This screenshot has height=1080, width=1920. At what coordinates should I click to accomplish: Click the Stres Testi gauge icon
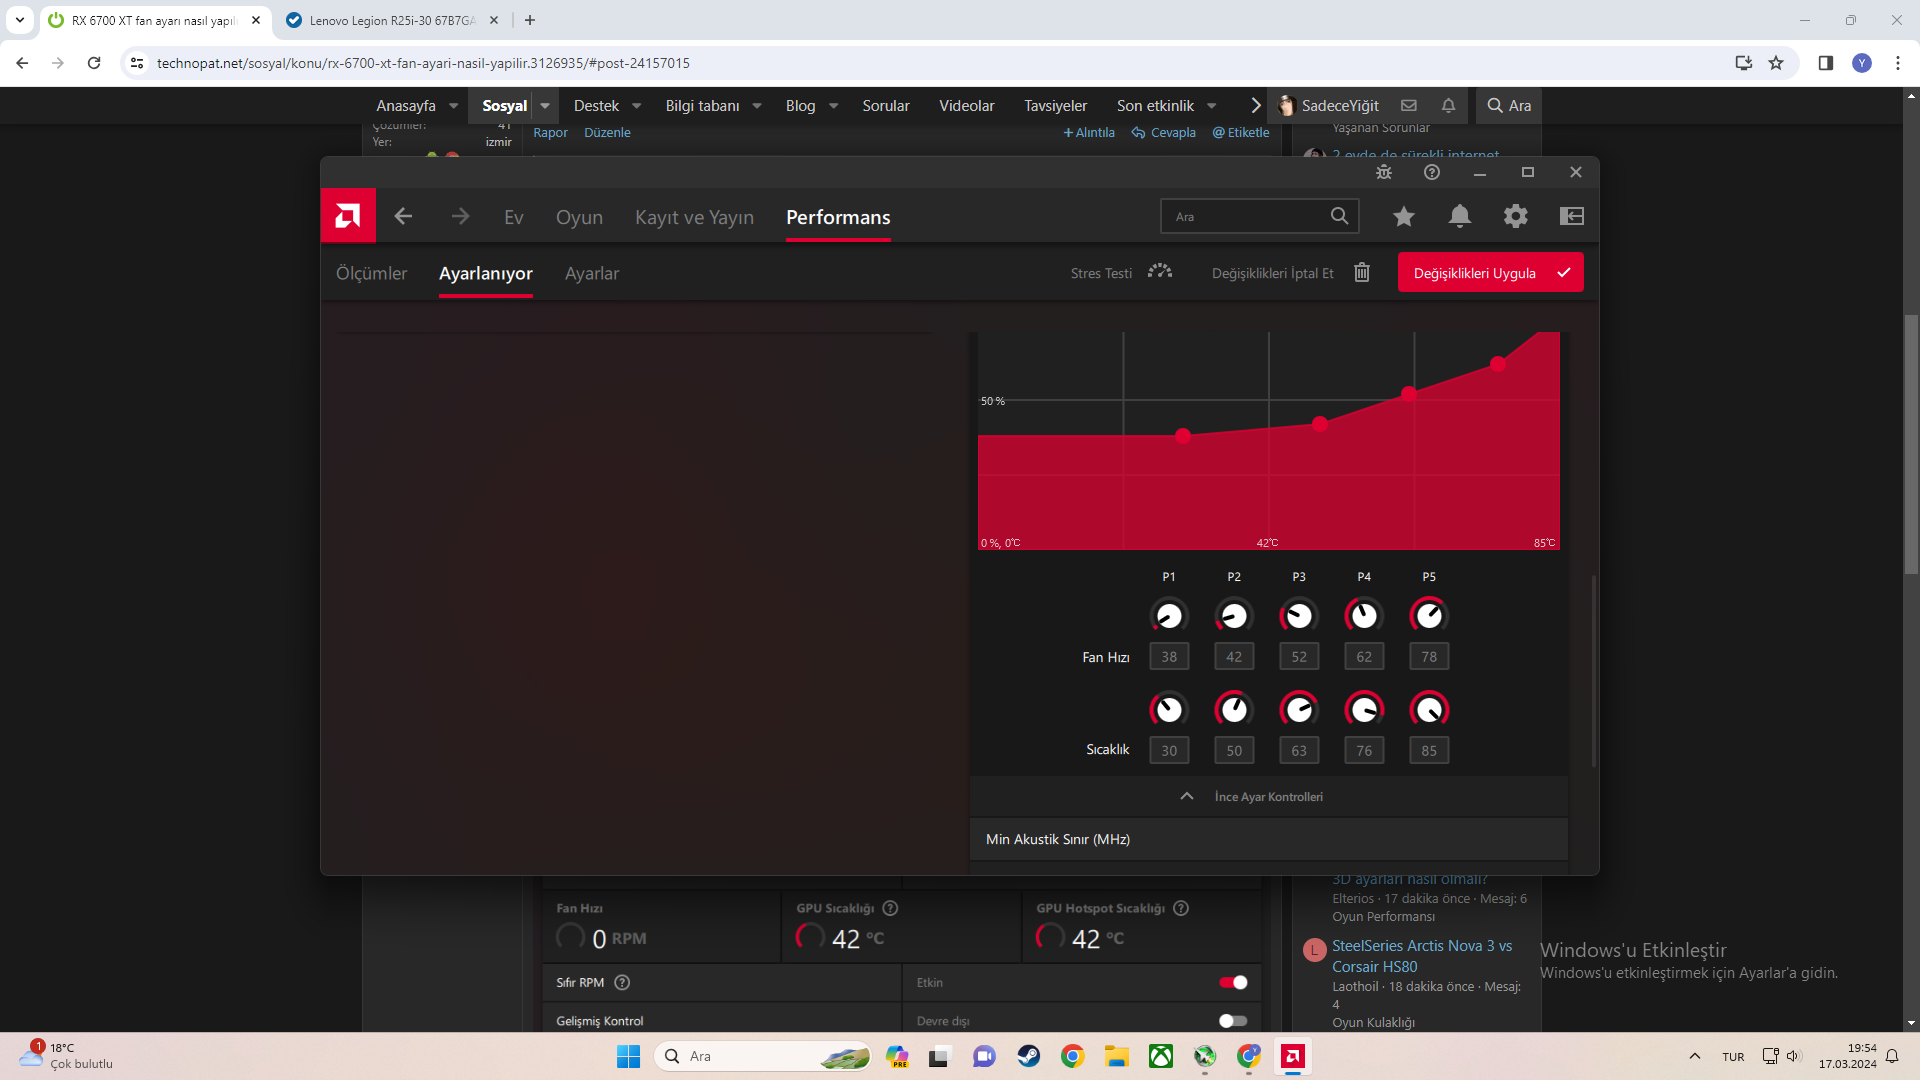click(x=1160, y=272)
